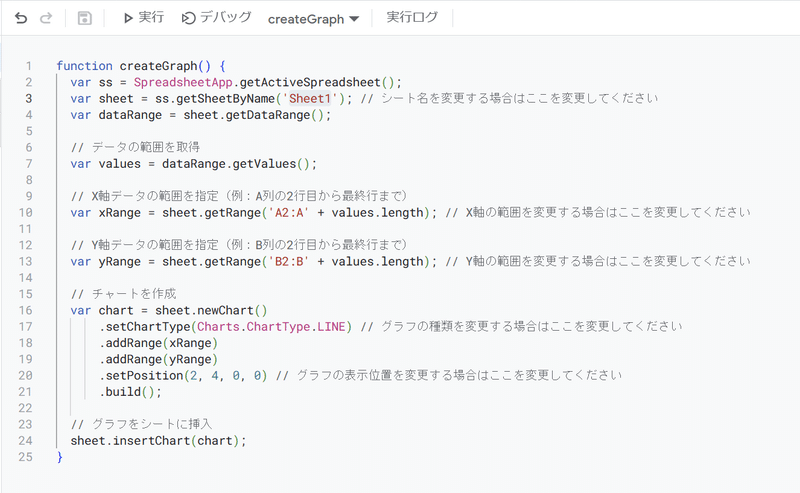Start debugging with デバッグ button
800x493 pixels.
pyautogui.click(x=216, y=18)
